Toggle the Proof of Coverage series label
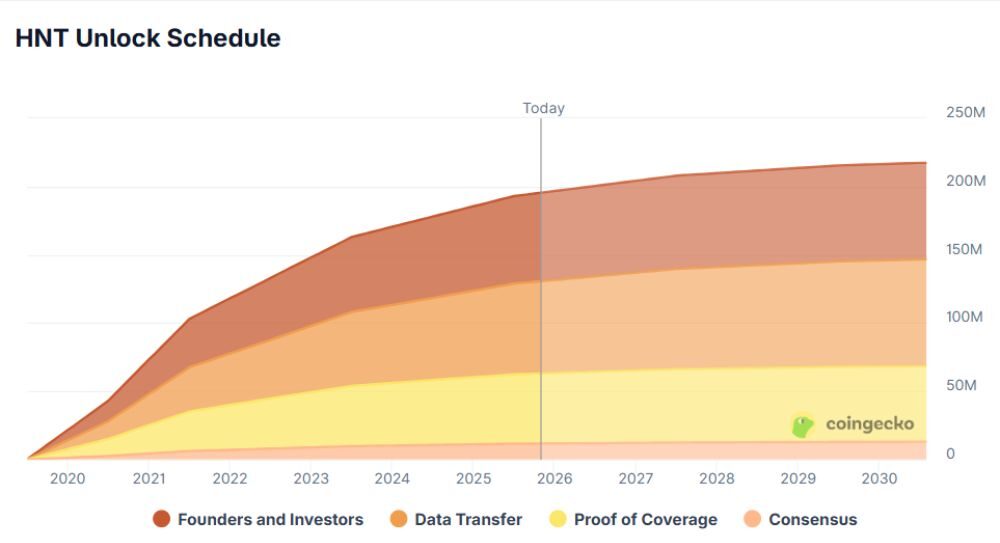The width and height of the screenshot is (1000, 543). point(645,519)
